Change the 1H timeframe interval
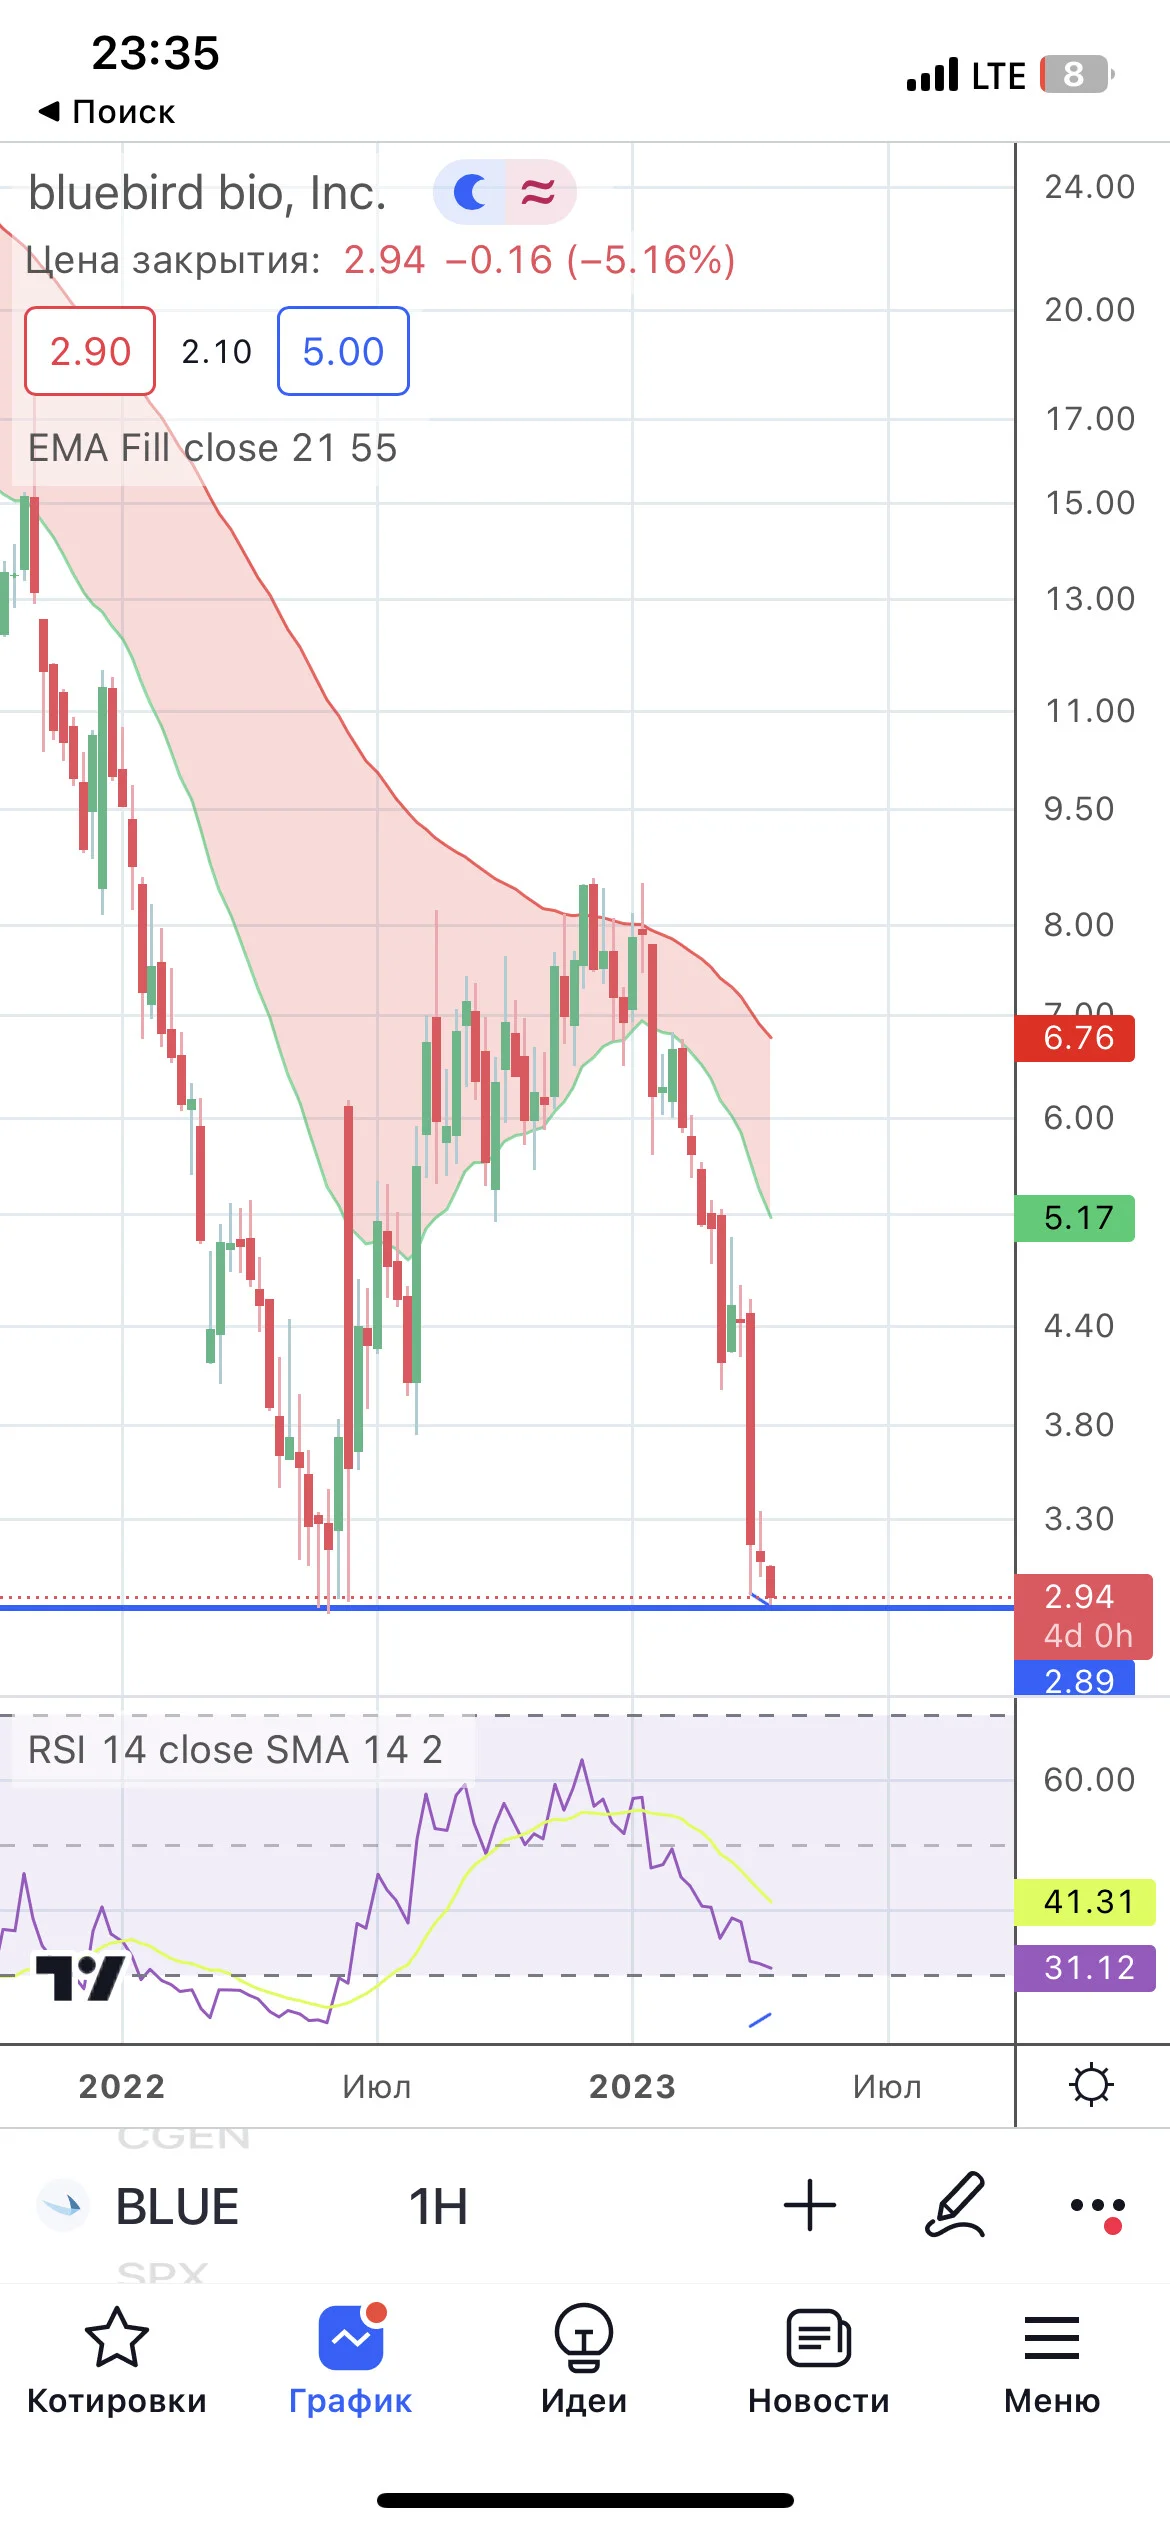The width and height of the screenshot is (1170, 2532). point(438,2206)
